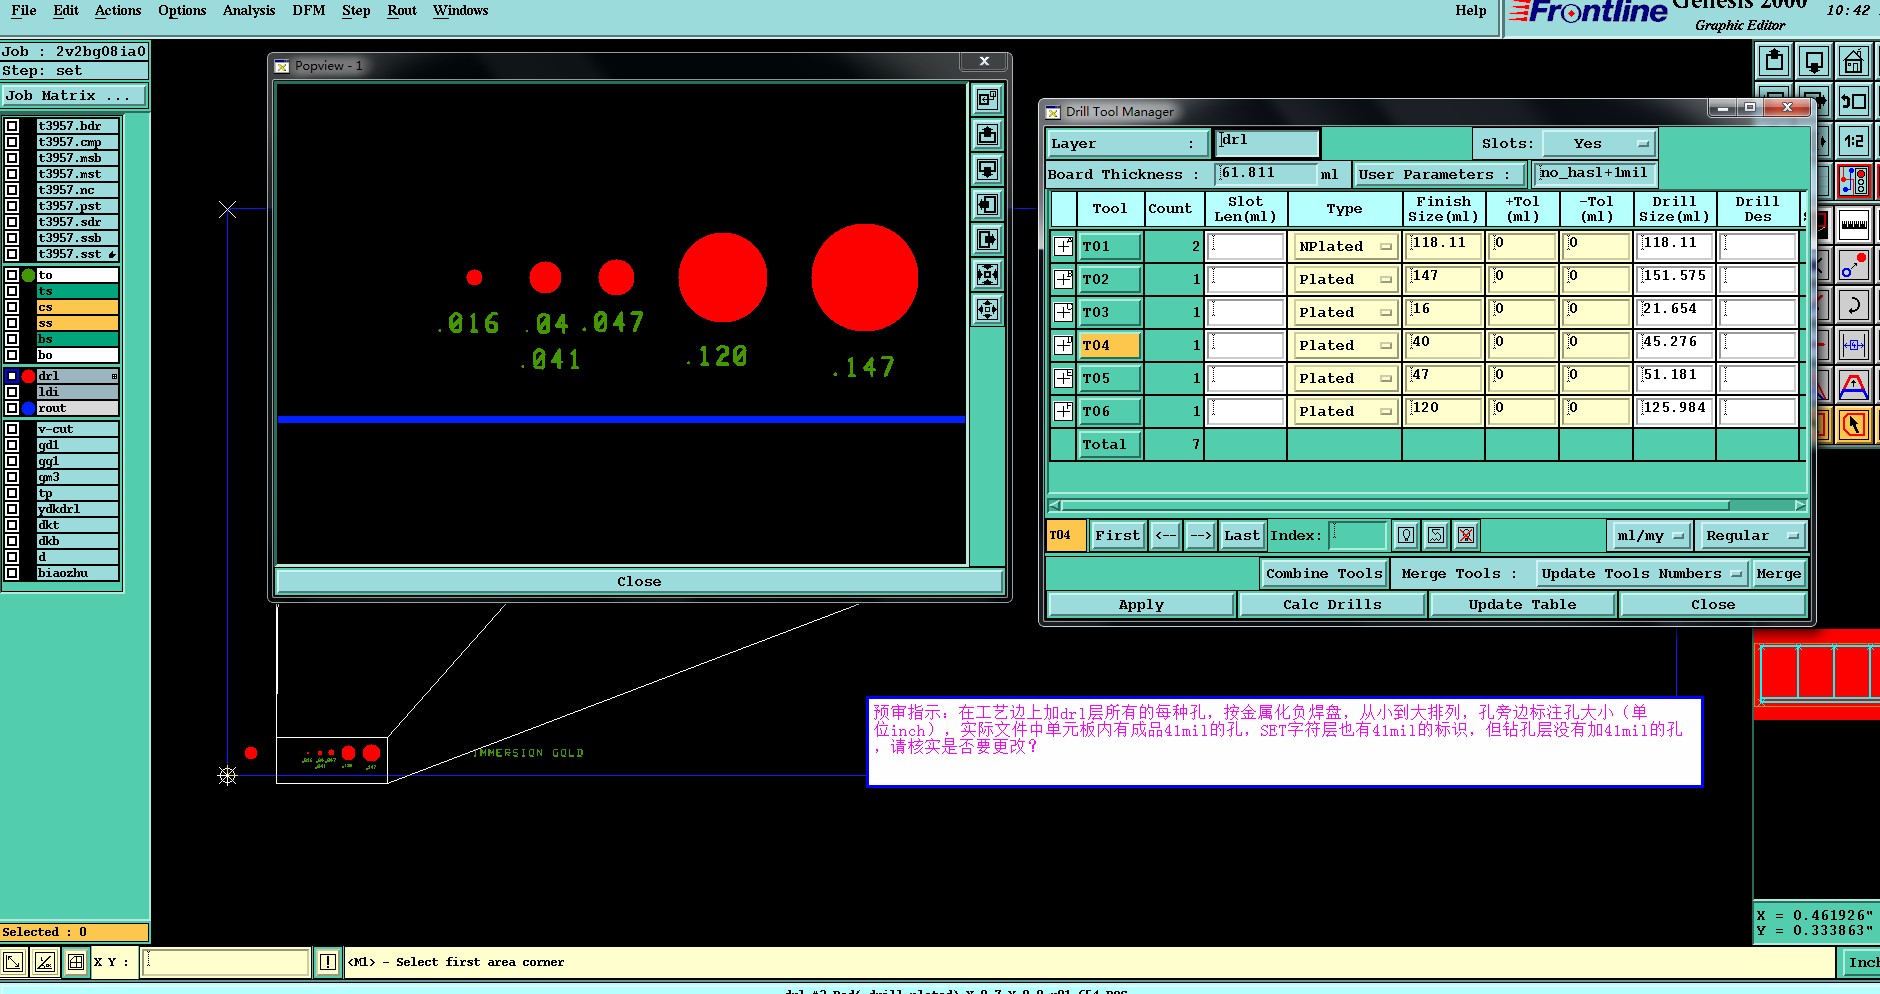Viewport: 1880px width, 994px height.
Task: Click the Close button in Popview
Action: (x=639, y=581)
